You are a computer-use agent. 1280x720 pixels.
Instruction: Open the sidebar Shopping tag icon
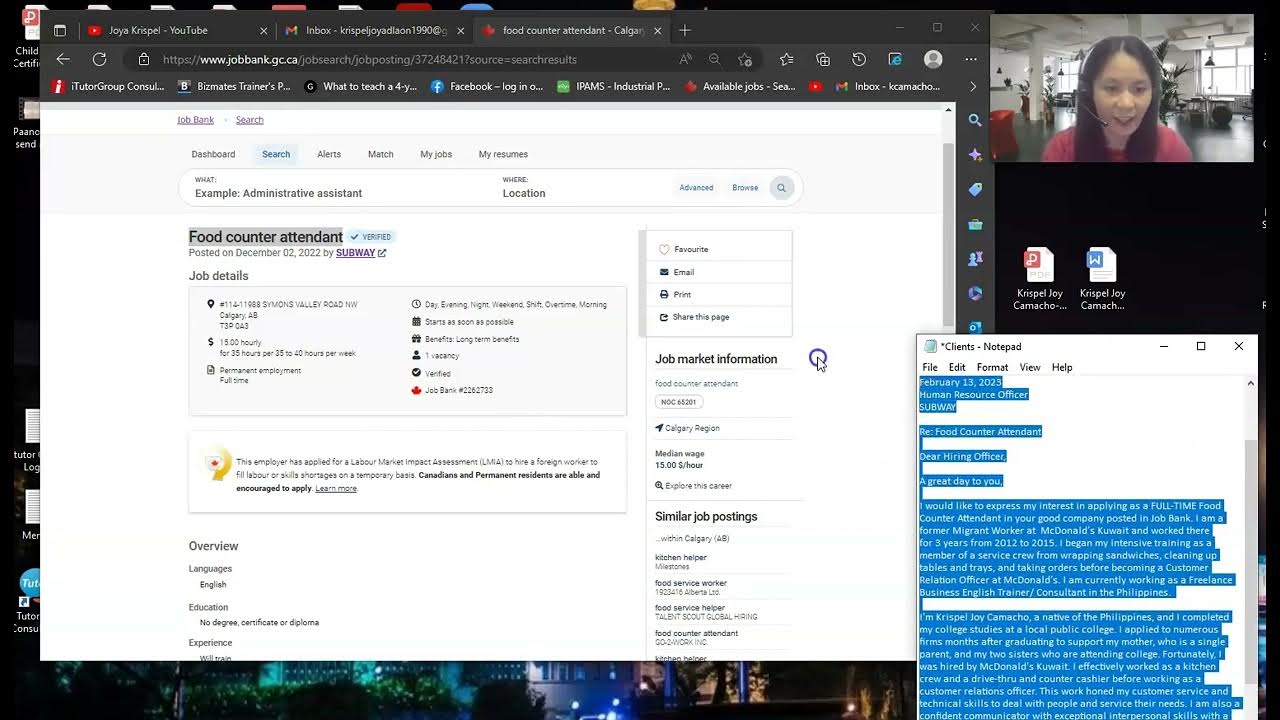click(x=975, y=189)
